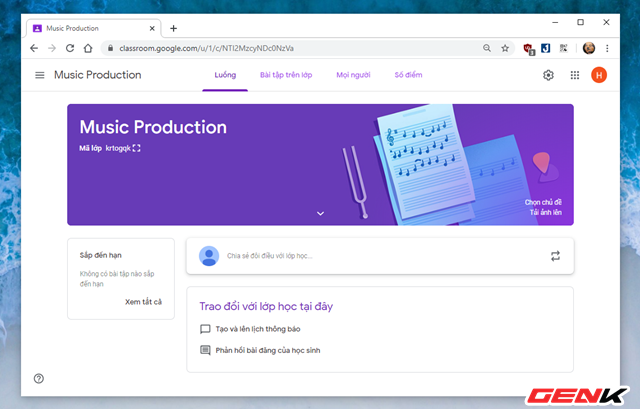Bookmark this page with the star
Viewport: 640px width, 409px height.
coord(505,48)
